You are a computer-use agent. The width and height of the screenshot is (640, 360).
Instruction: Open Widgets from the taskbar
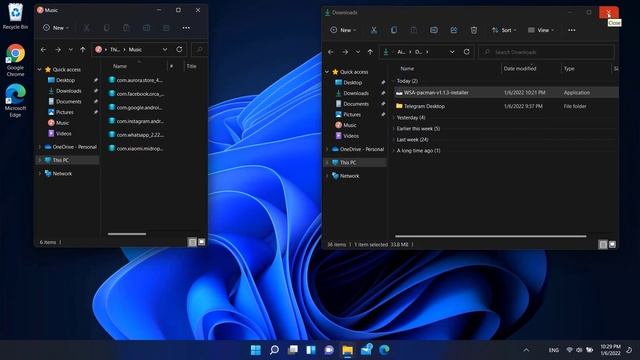pos(311,350)
